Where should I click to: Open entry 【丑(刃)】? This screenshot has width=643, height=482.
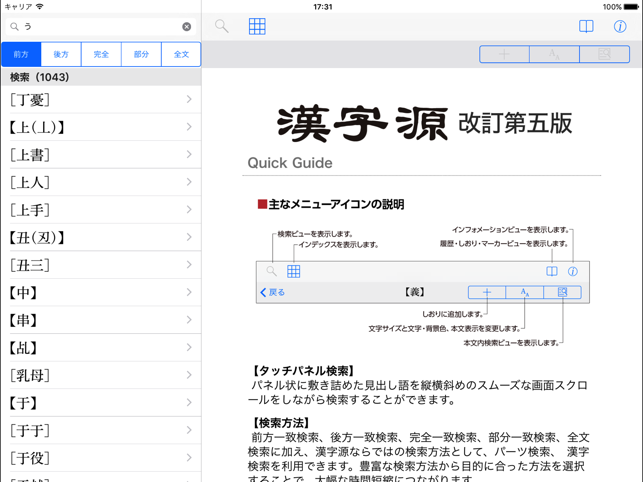point(101,237)
